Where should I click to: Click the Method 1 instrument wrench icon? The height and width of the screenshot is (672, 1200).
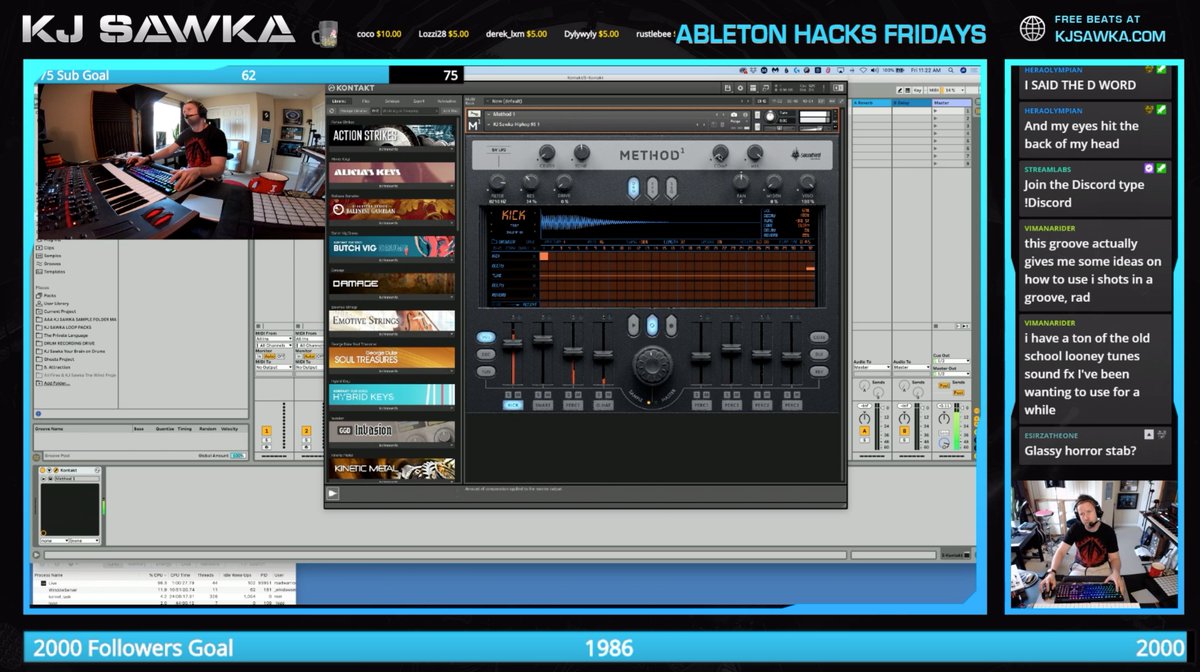point(474,116)
